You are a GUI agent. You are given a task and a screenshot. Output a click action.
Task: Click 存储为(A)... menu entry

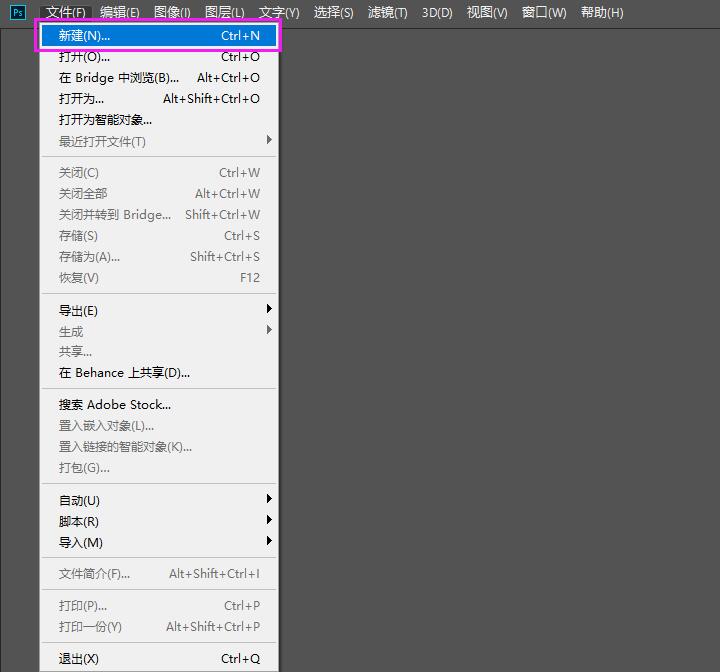click(159, 257)
